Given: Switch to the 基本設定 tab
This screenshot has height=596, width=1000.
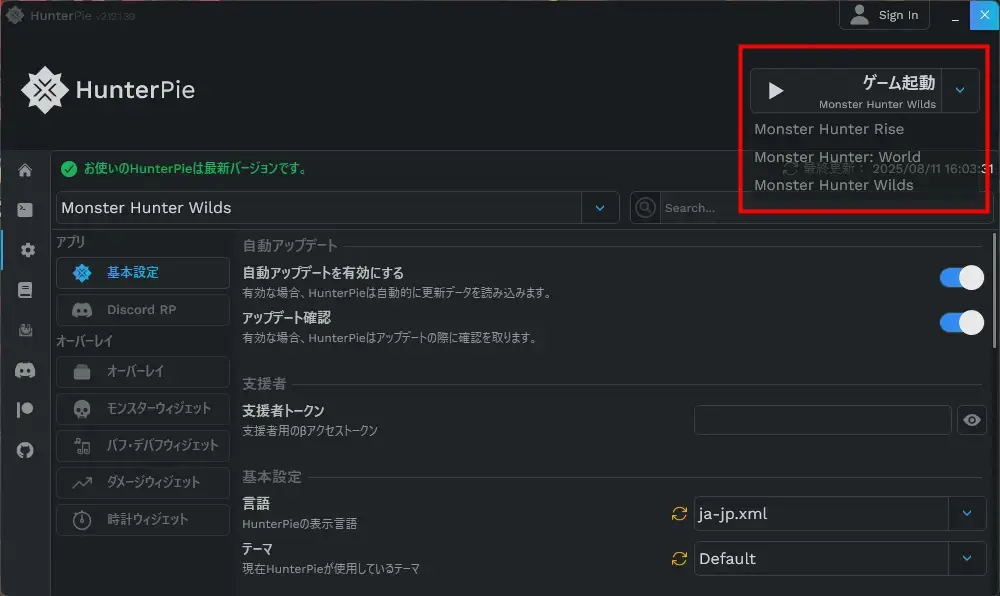Looking at the screenshot, I should 143,273.
